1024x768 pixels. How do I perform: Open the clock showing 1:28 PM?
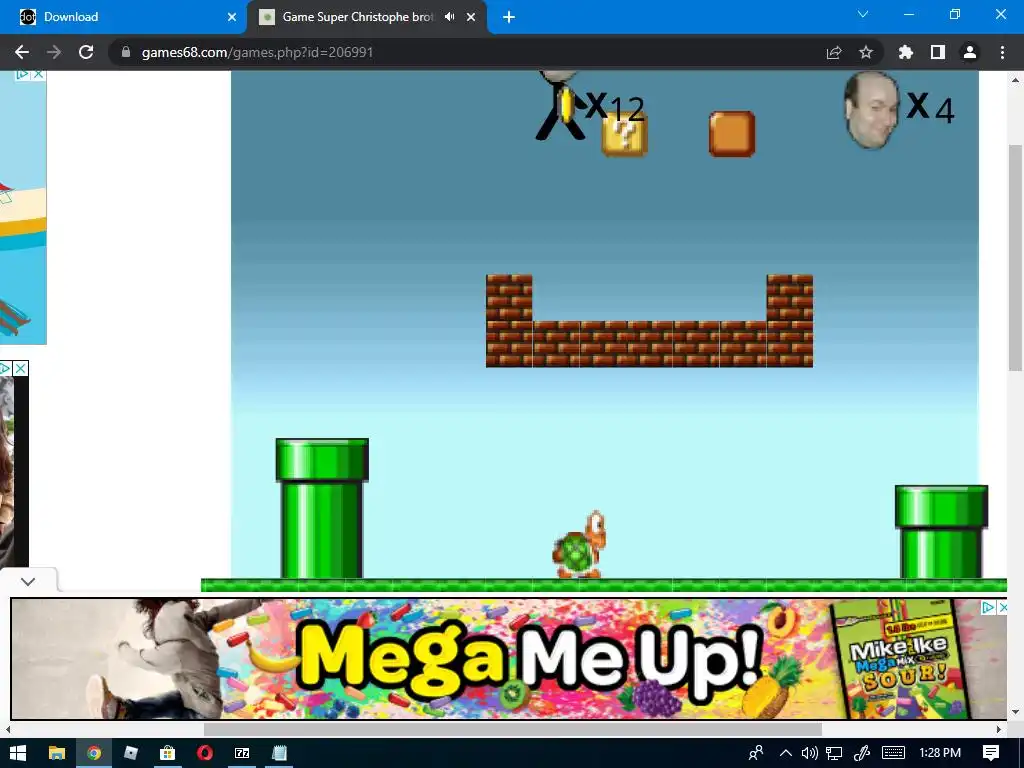940,753
